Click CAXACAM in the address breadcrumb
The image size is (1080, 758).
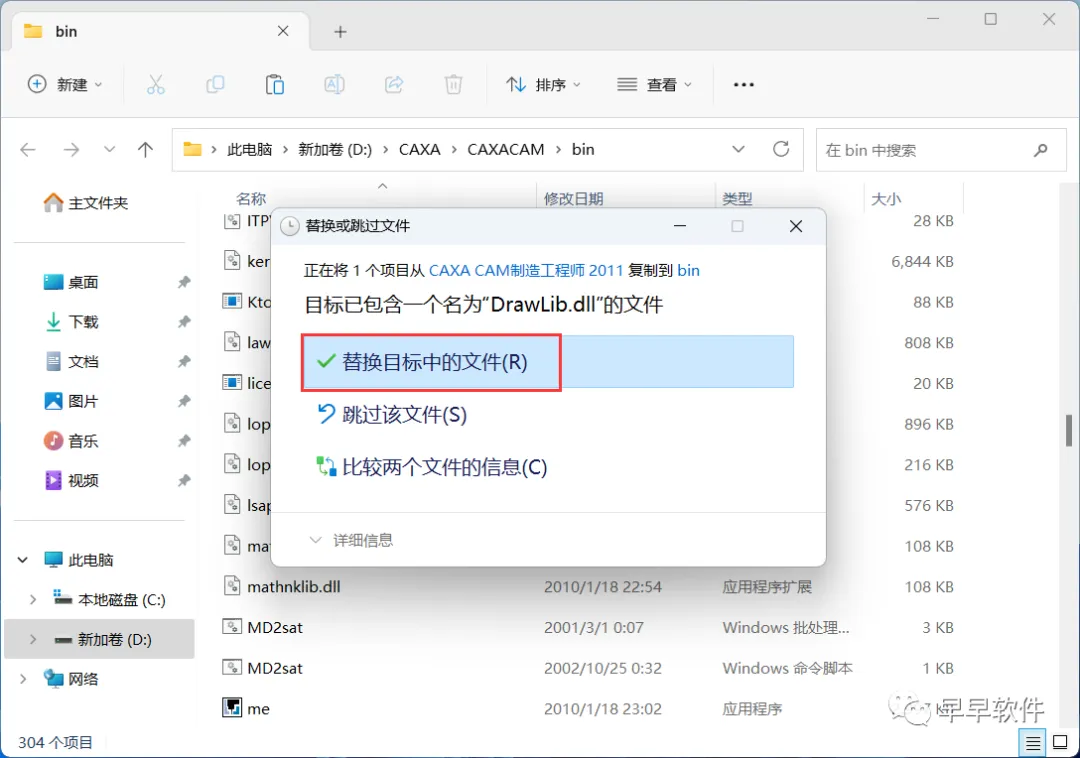pos(506,149)
